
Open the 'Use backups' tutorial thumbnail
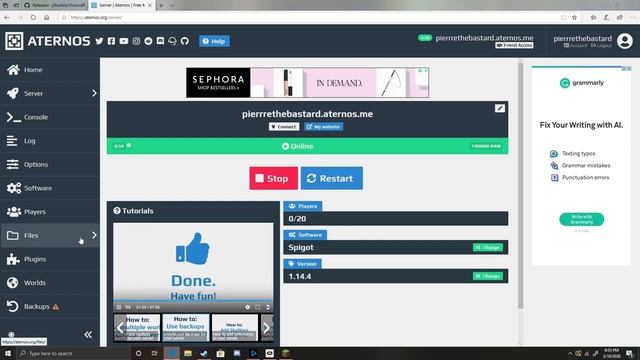coord(186,327)
